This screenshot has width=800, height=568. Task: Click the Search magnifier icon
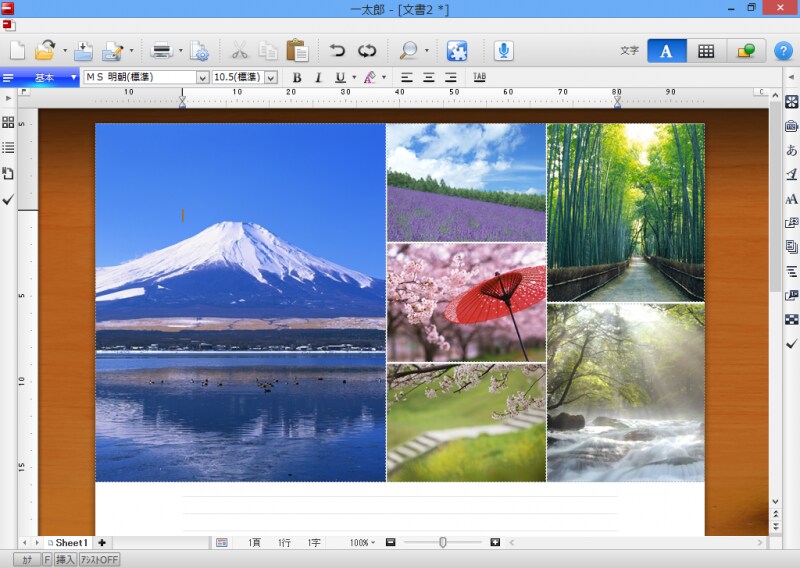click(x=408, y=51)
